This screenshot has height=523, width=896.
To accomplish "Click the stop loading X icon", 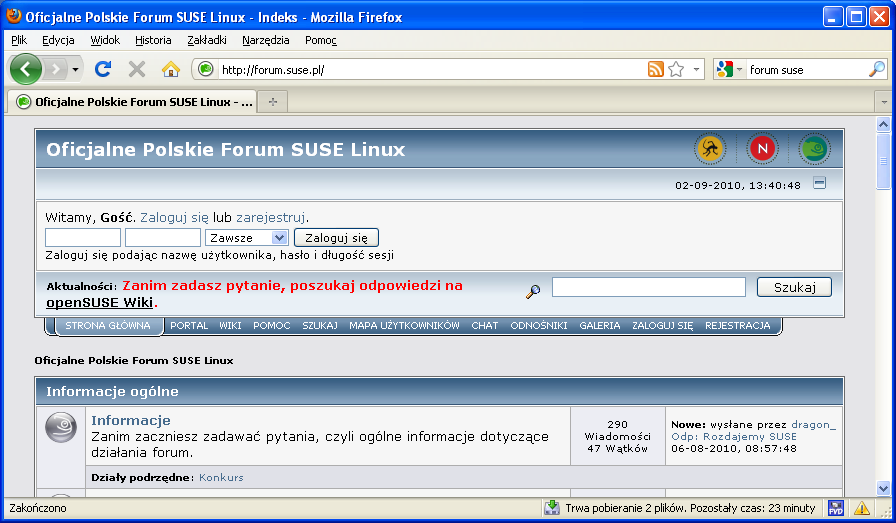I will 137,69.
